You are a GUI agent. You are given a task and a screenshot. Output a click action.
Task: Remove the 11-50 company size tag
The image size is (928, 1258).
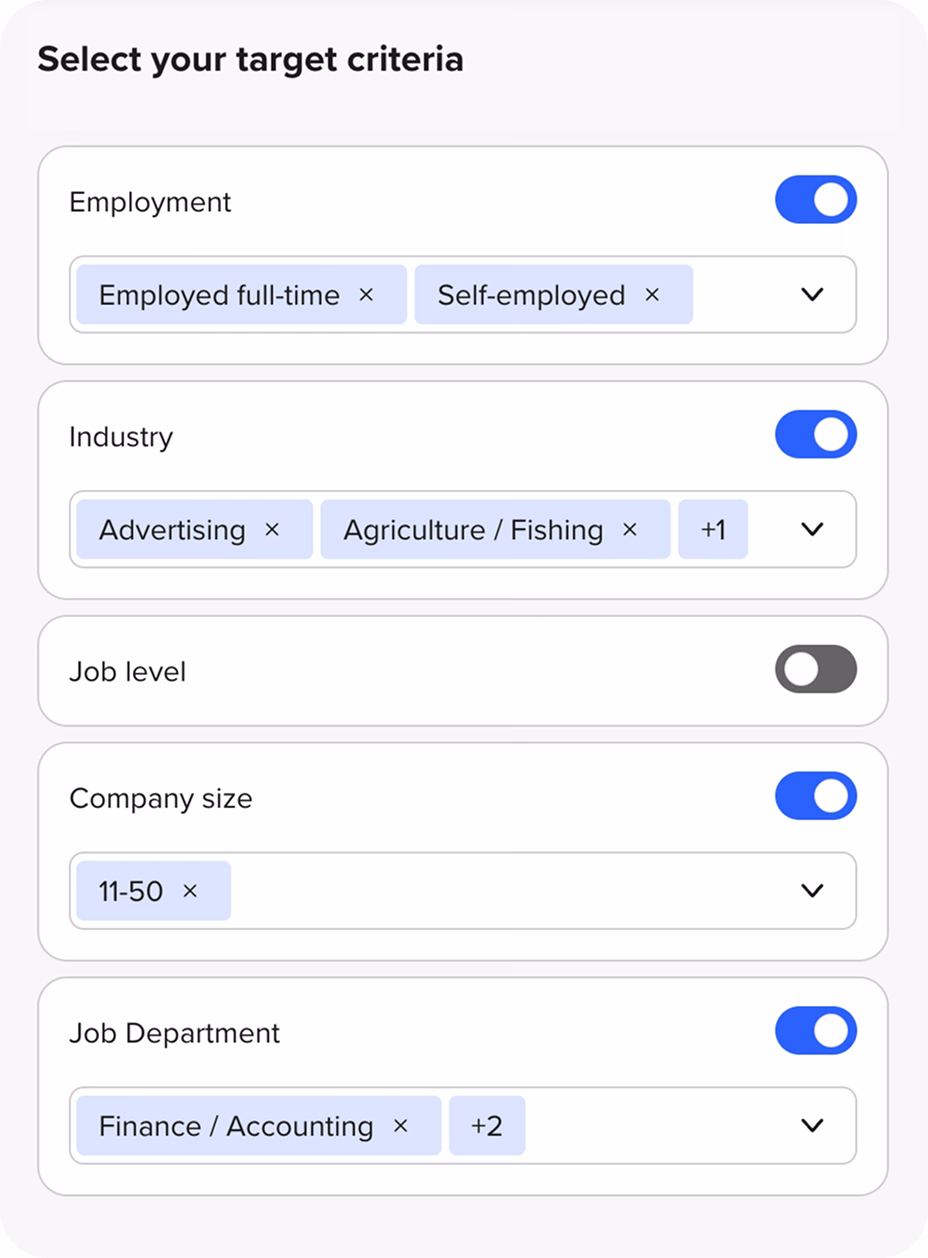[190, 891]
